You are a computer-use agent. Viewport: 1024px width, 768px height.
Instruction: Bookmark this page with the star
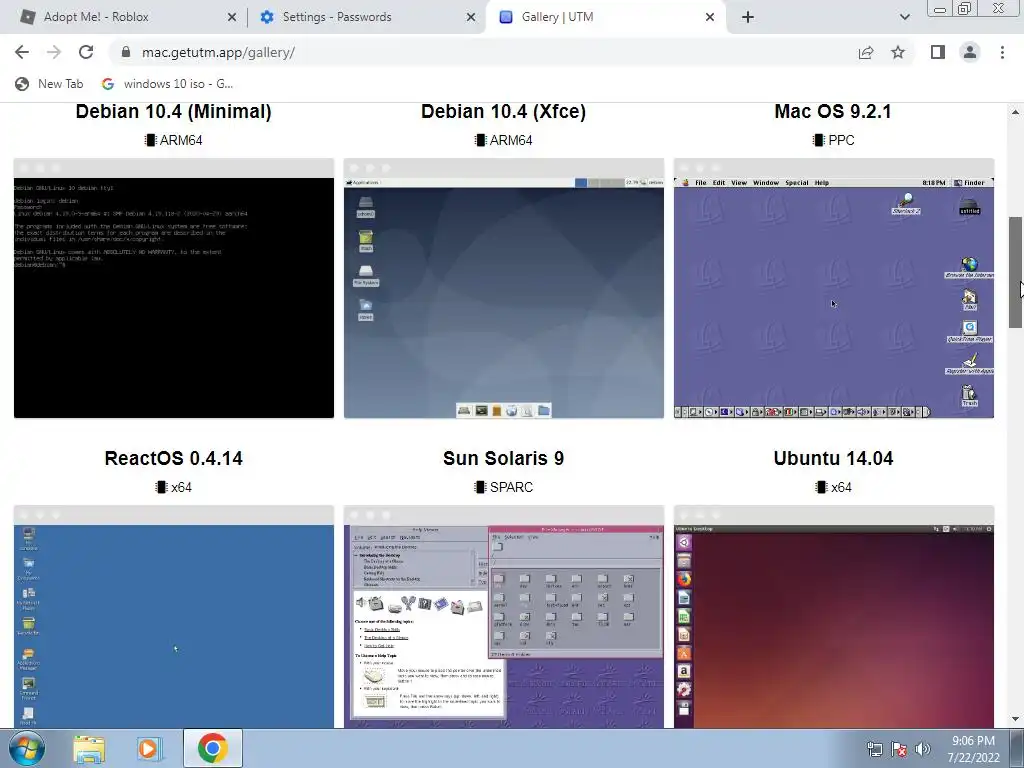coord(898,52)
